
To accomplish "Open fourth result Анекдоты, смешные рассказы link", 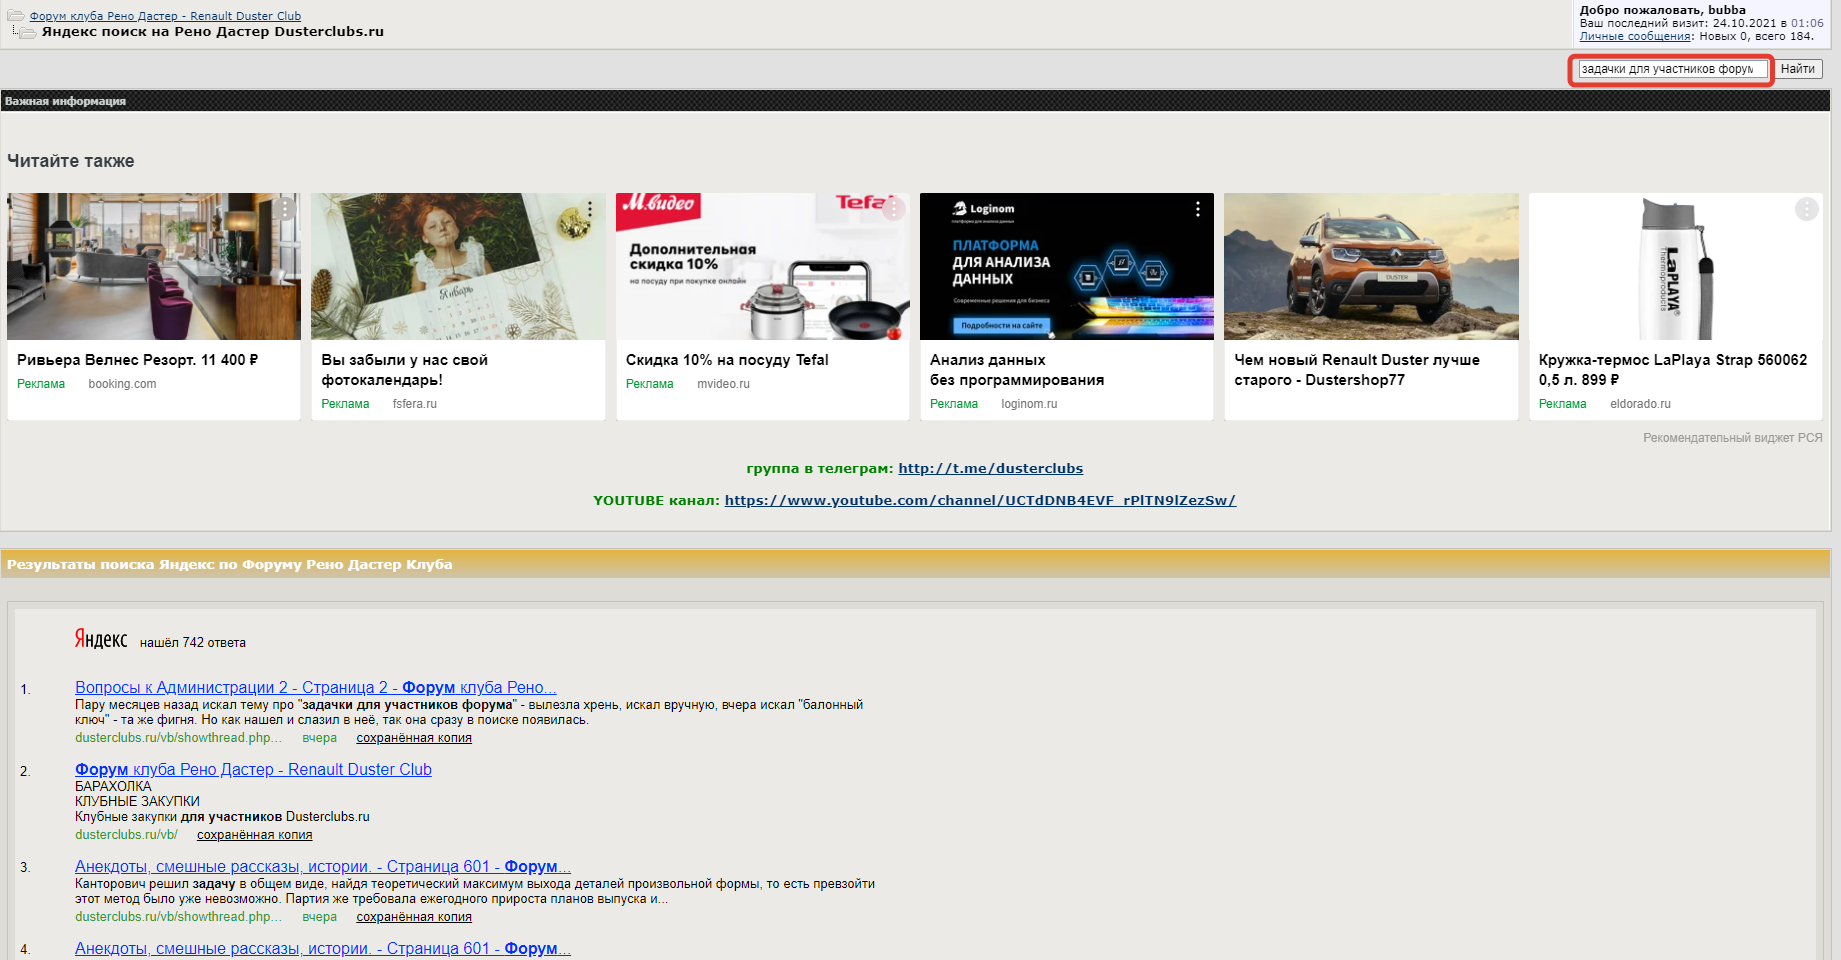I will tap(323, 948).
